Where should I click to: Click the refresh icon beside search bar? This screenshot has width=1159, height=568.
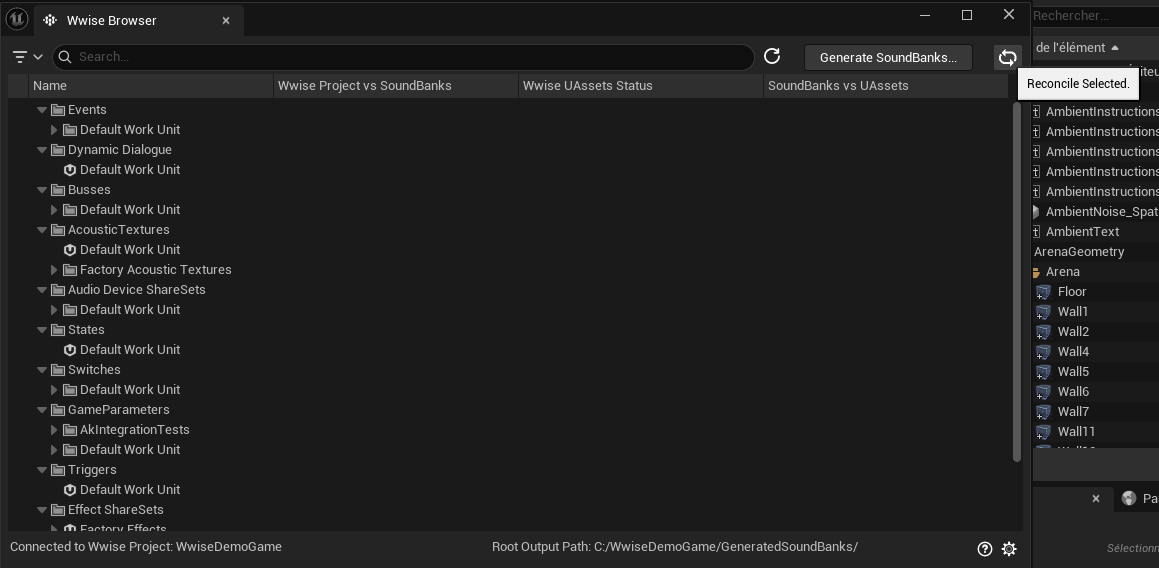point(772,57)
